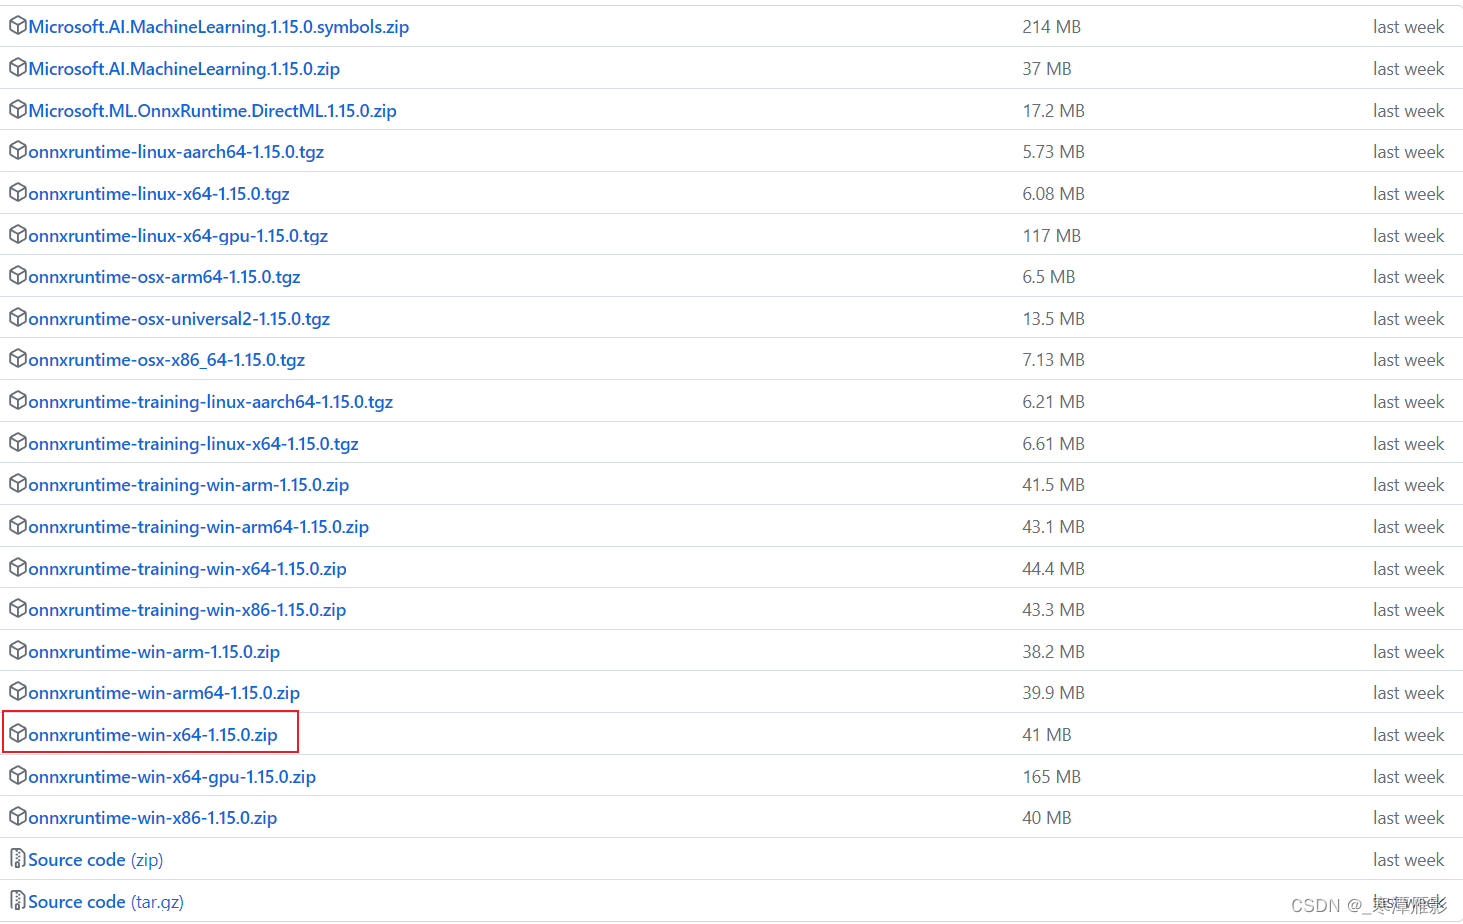Click the 37 MB file size
Image resolution: width=1463 pixels, height=924 pixels.
coord(1047,69)
